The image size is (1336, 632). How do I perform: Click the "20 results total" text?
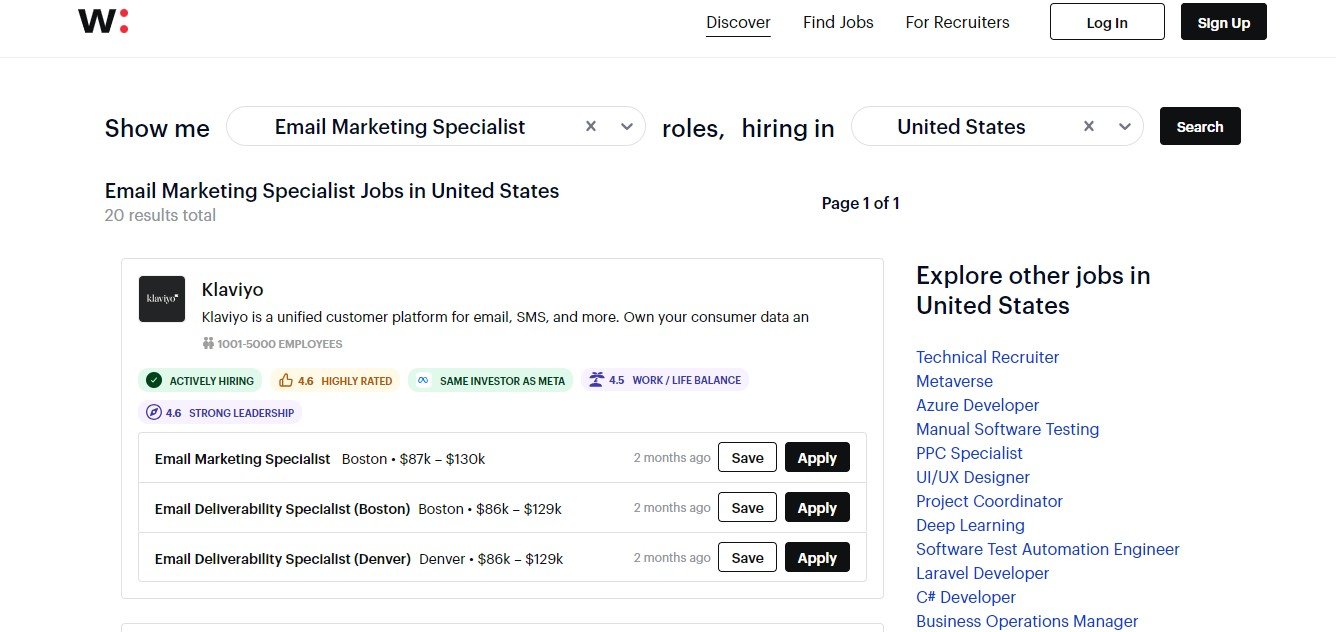click(160, 215)
